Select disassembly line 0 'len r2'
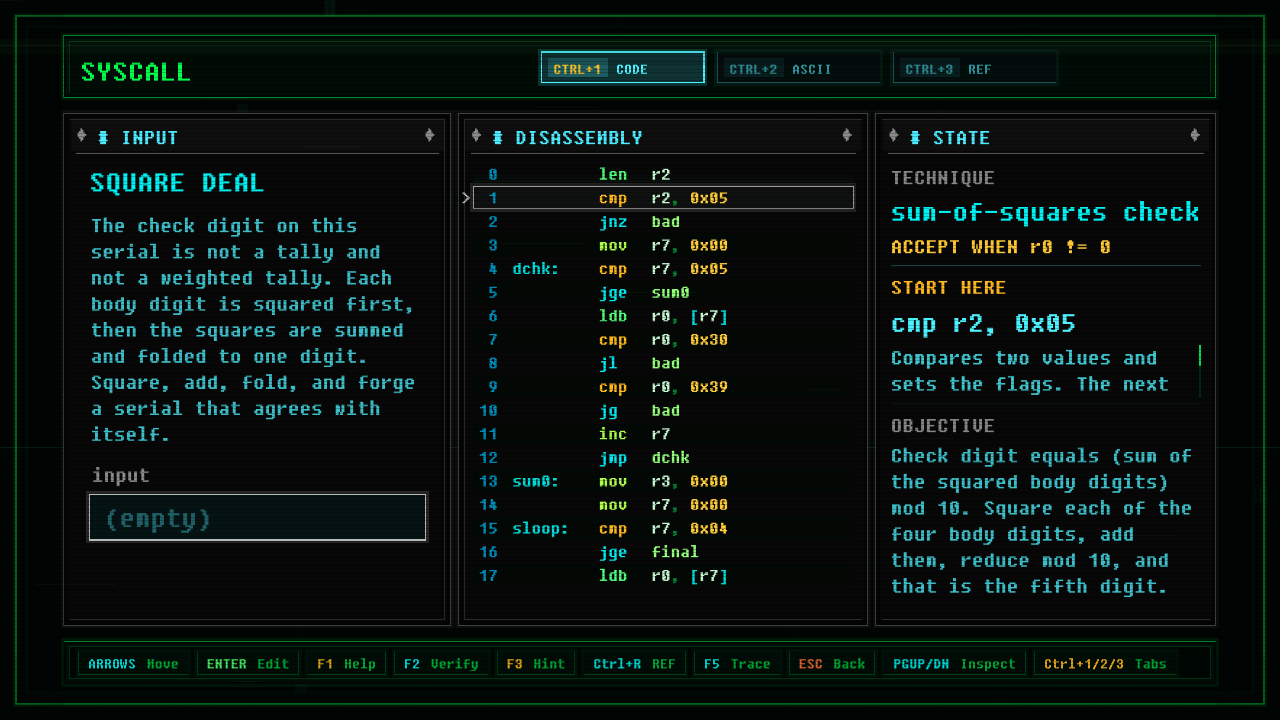The height and width of the screenshot is (720, 1280). click(663, 174)
